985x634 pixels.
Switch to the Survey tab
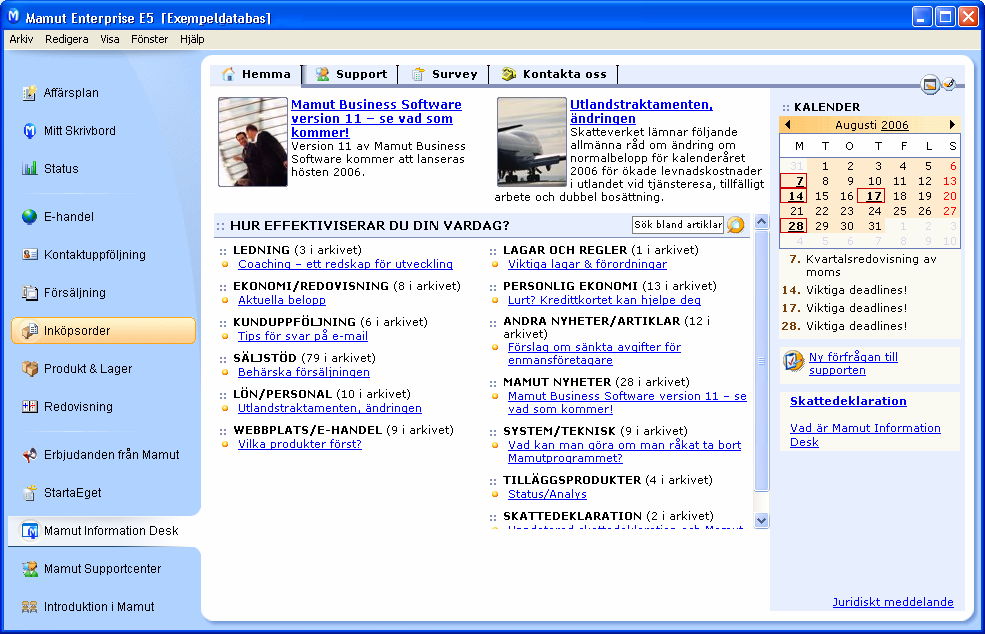point(444,74)
